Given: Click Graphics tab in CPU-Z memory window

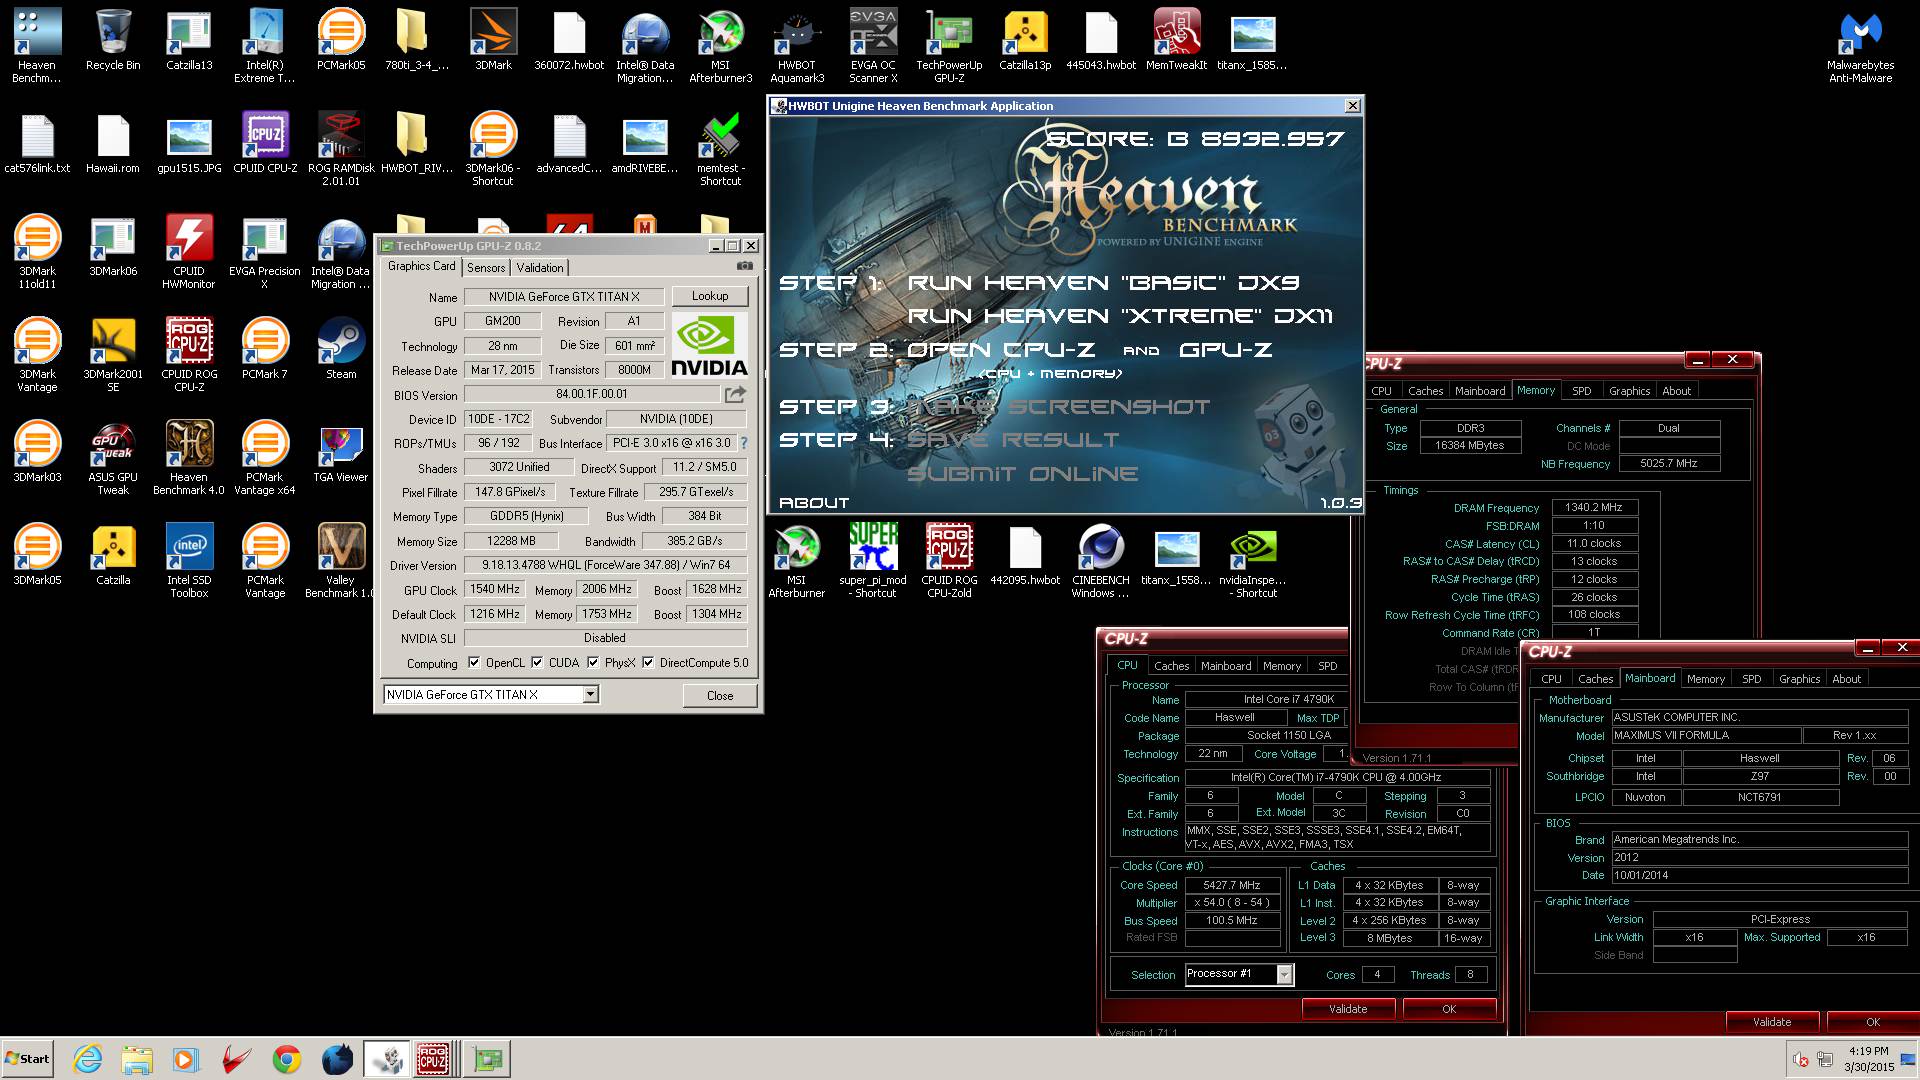Looking at the screenshot, I should pyautogui.click(x=1629, y=391).
